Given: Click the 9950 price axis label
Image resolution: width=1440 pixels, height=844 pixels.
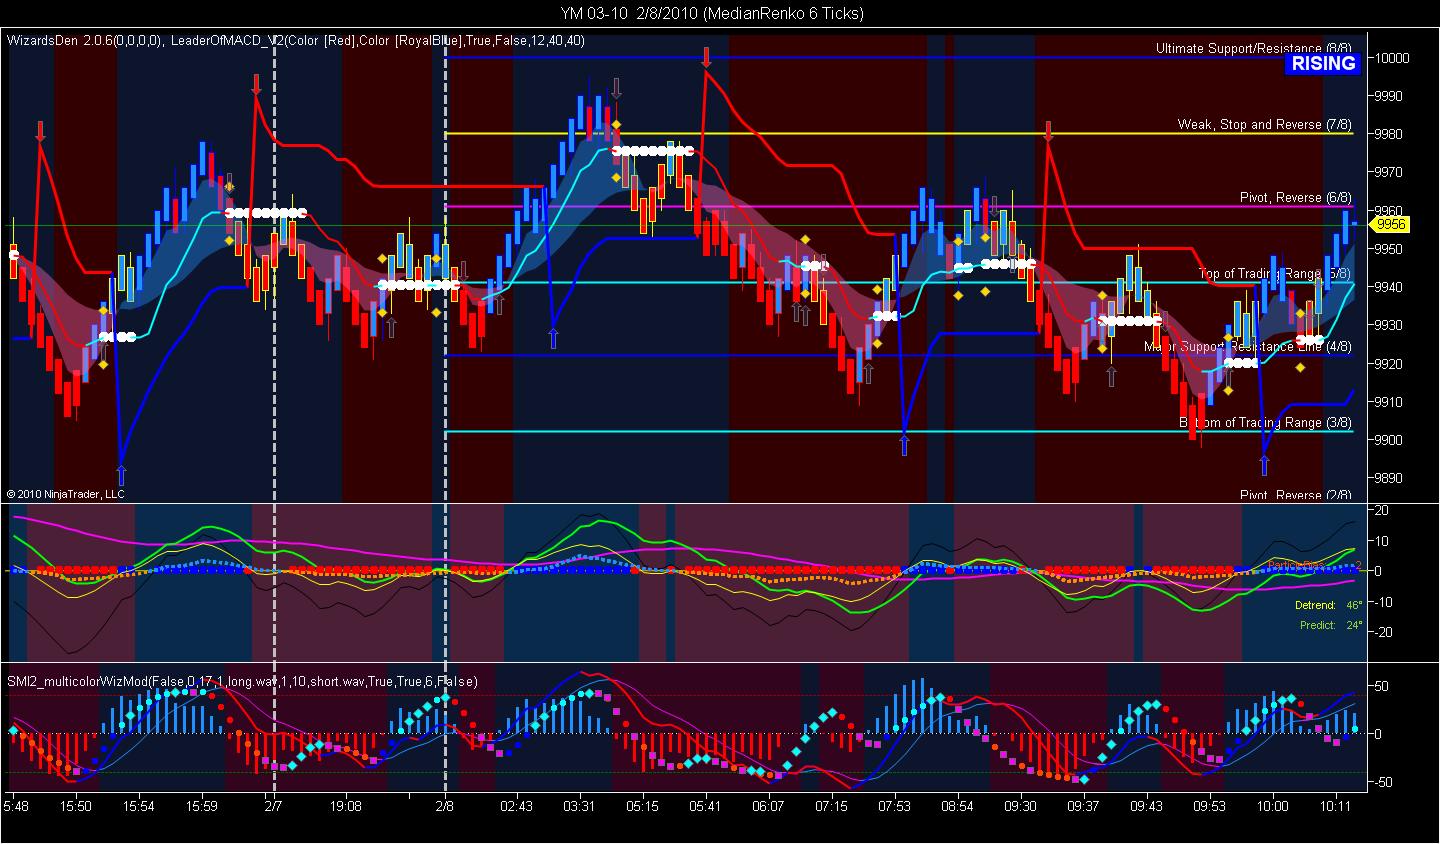Looking at the screenshot, I should 1390,249.
